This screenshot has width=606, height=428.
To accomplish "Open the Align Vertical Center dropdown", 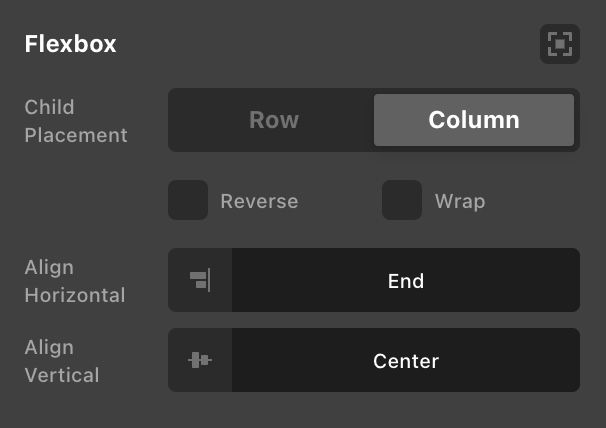I will click(x=374, y=360).
